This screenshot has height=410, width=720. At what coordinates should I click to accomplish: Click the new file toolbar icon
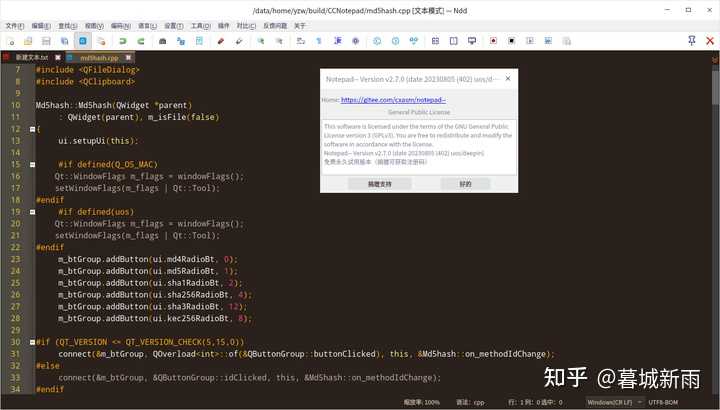click(x=11, y=41)
